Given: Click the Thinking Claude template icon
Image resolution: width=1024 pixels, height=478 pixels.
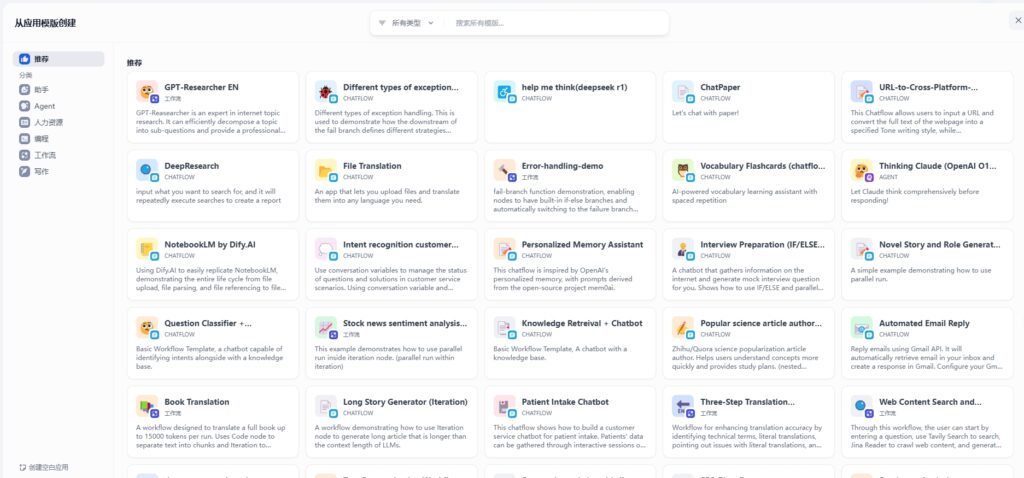Looking at the screenshot, I should click(x=862, y=170).
